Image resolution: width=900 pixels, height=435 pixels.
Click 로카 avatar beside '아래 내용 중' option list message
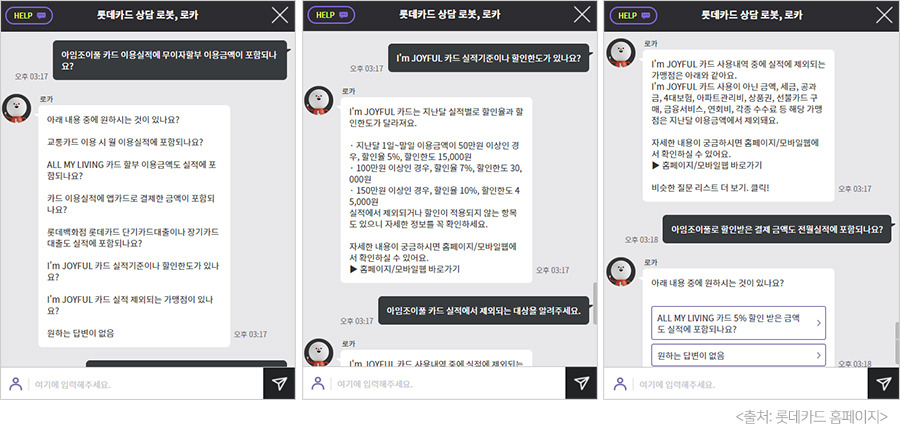[17, 108]
